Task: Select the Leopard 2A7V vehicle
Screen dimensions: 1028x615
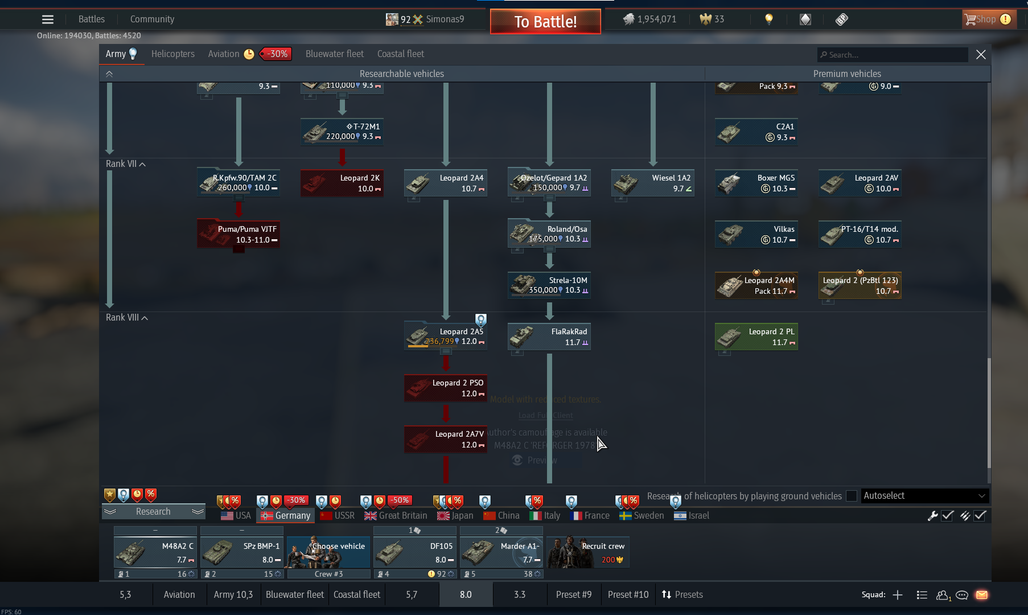Action: [445, 439]
